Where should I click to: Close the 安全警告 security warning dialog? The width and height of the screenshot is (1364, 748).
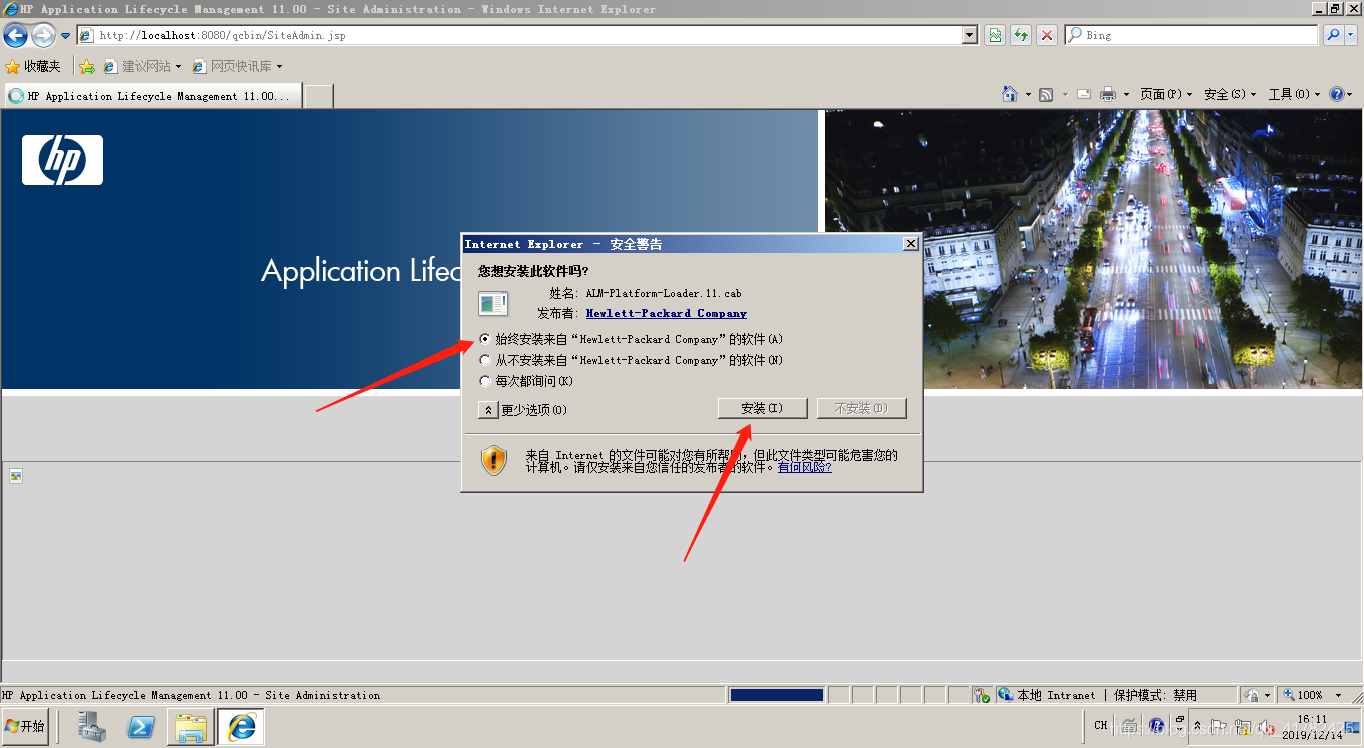point(910,244)
